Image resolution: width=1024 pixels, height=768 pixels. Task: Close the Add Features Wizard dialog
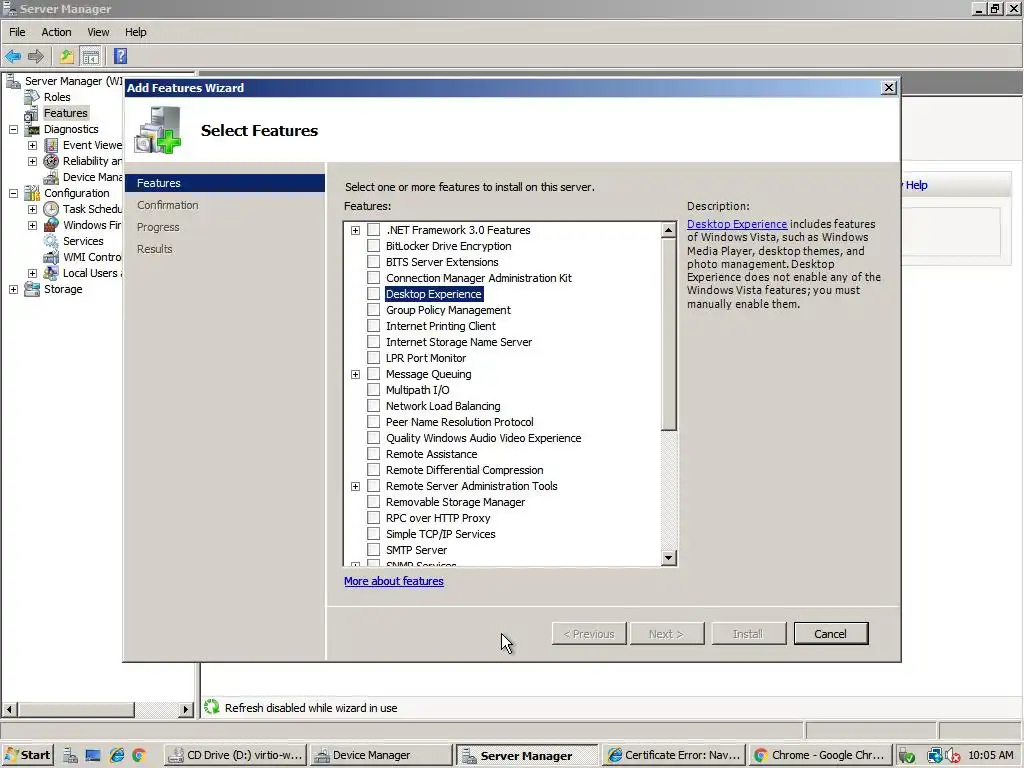click(x=889, y=88)
